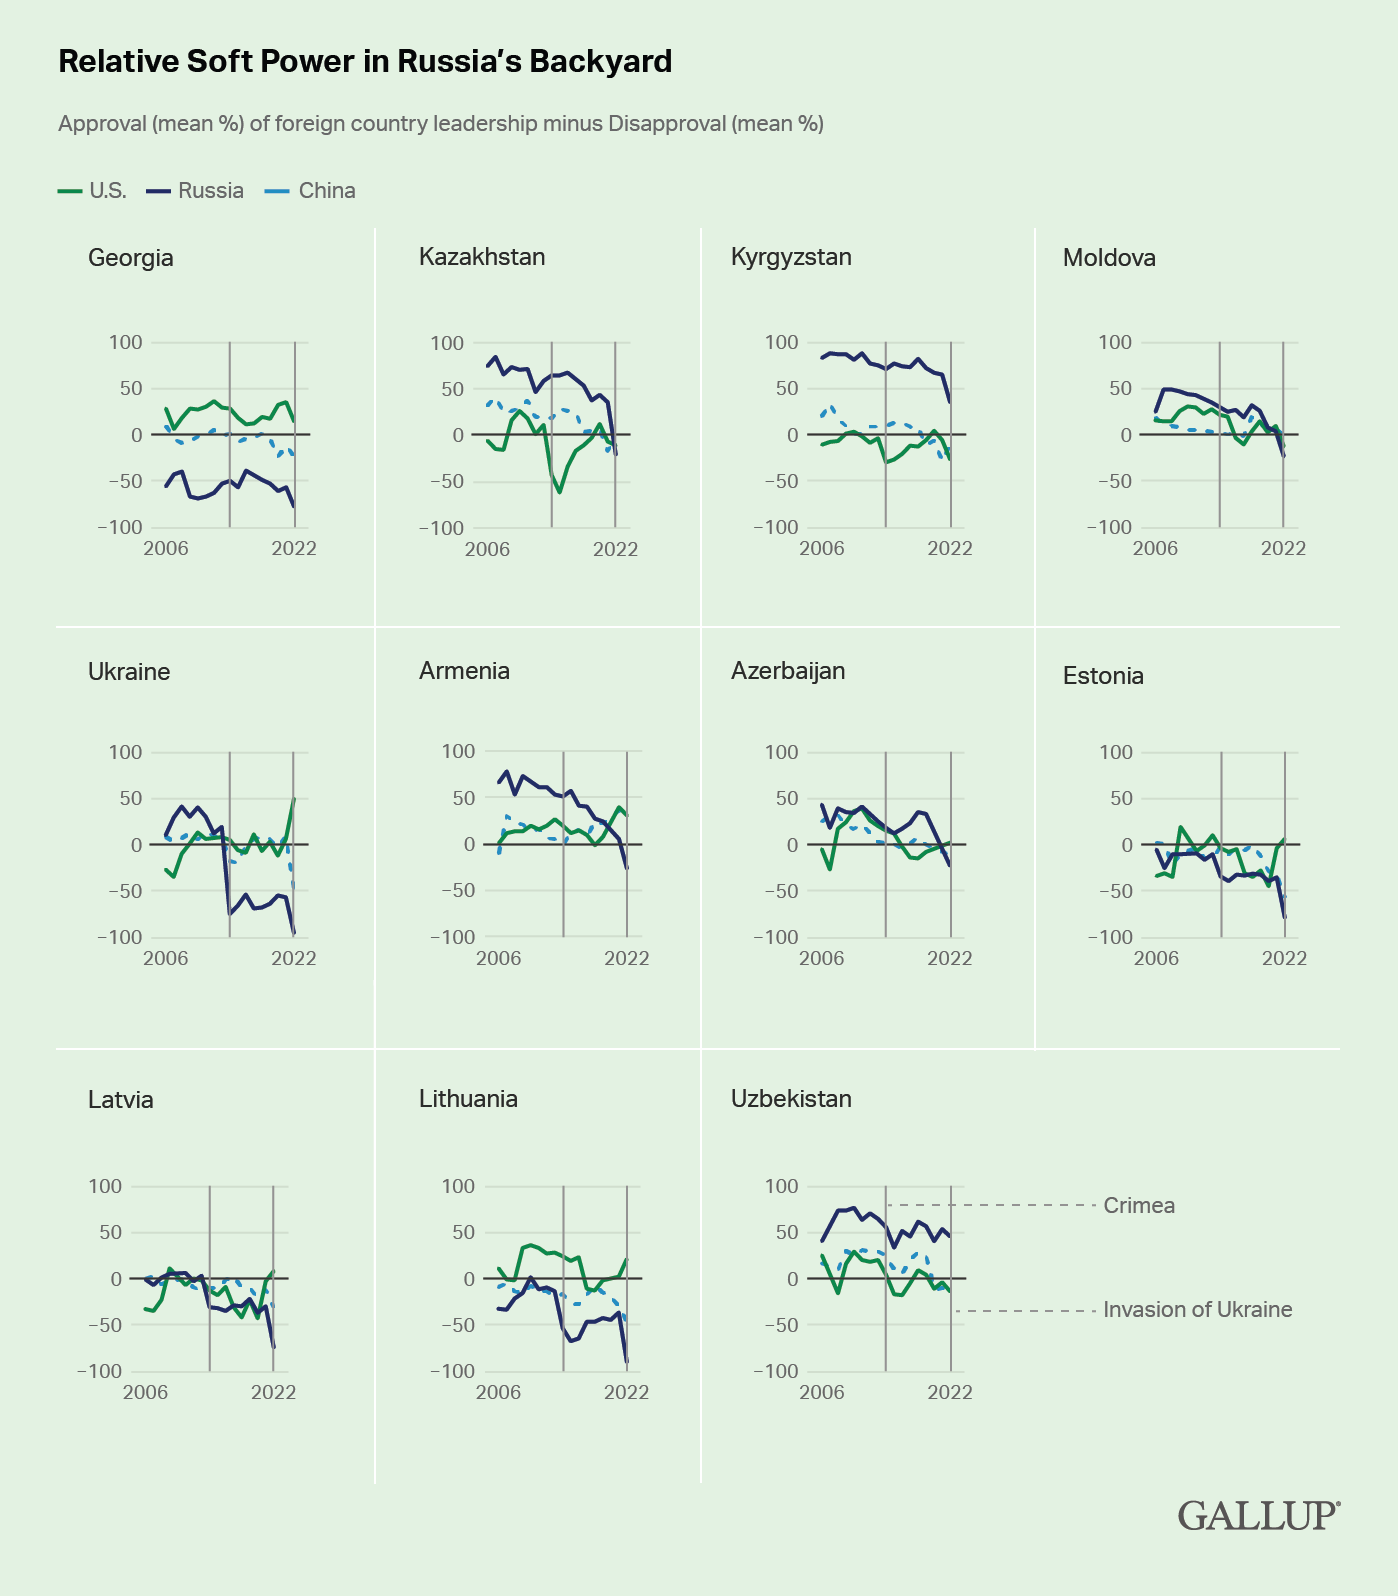Toggle the U.S. legend label
Image resolution: width=1400 pixels, height=1596 pixels.
pyautogui.click(x=108, y=191)
